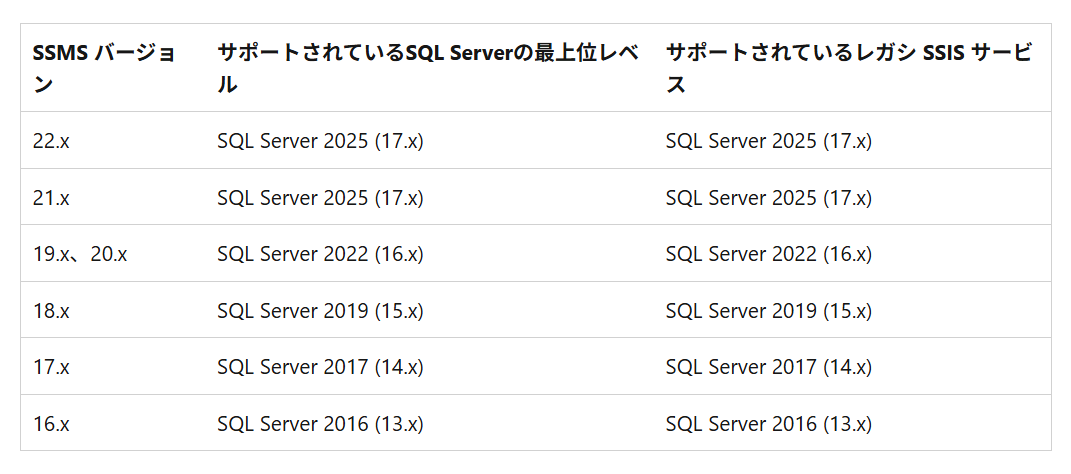
Task: Click SQL Server 2016 (13.x) in 最上位レベル column
Action: (x=320, y=423)
